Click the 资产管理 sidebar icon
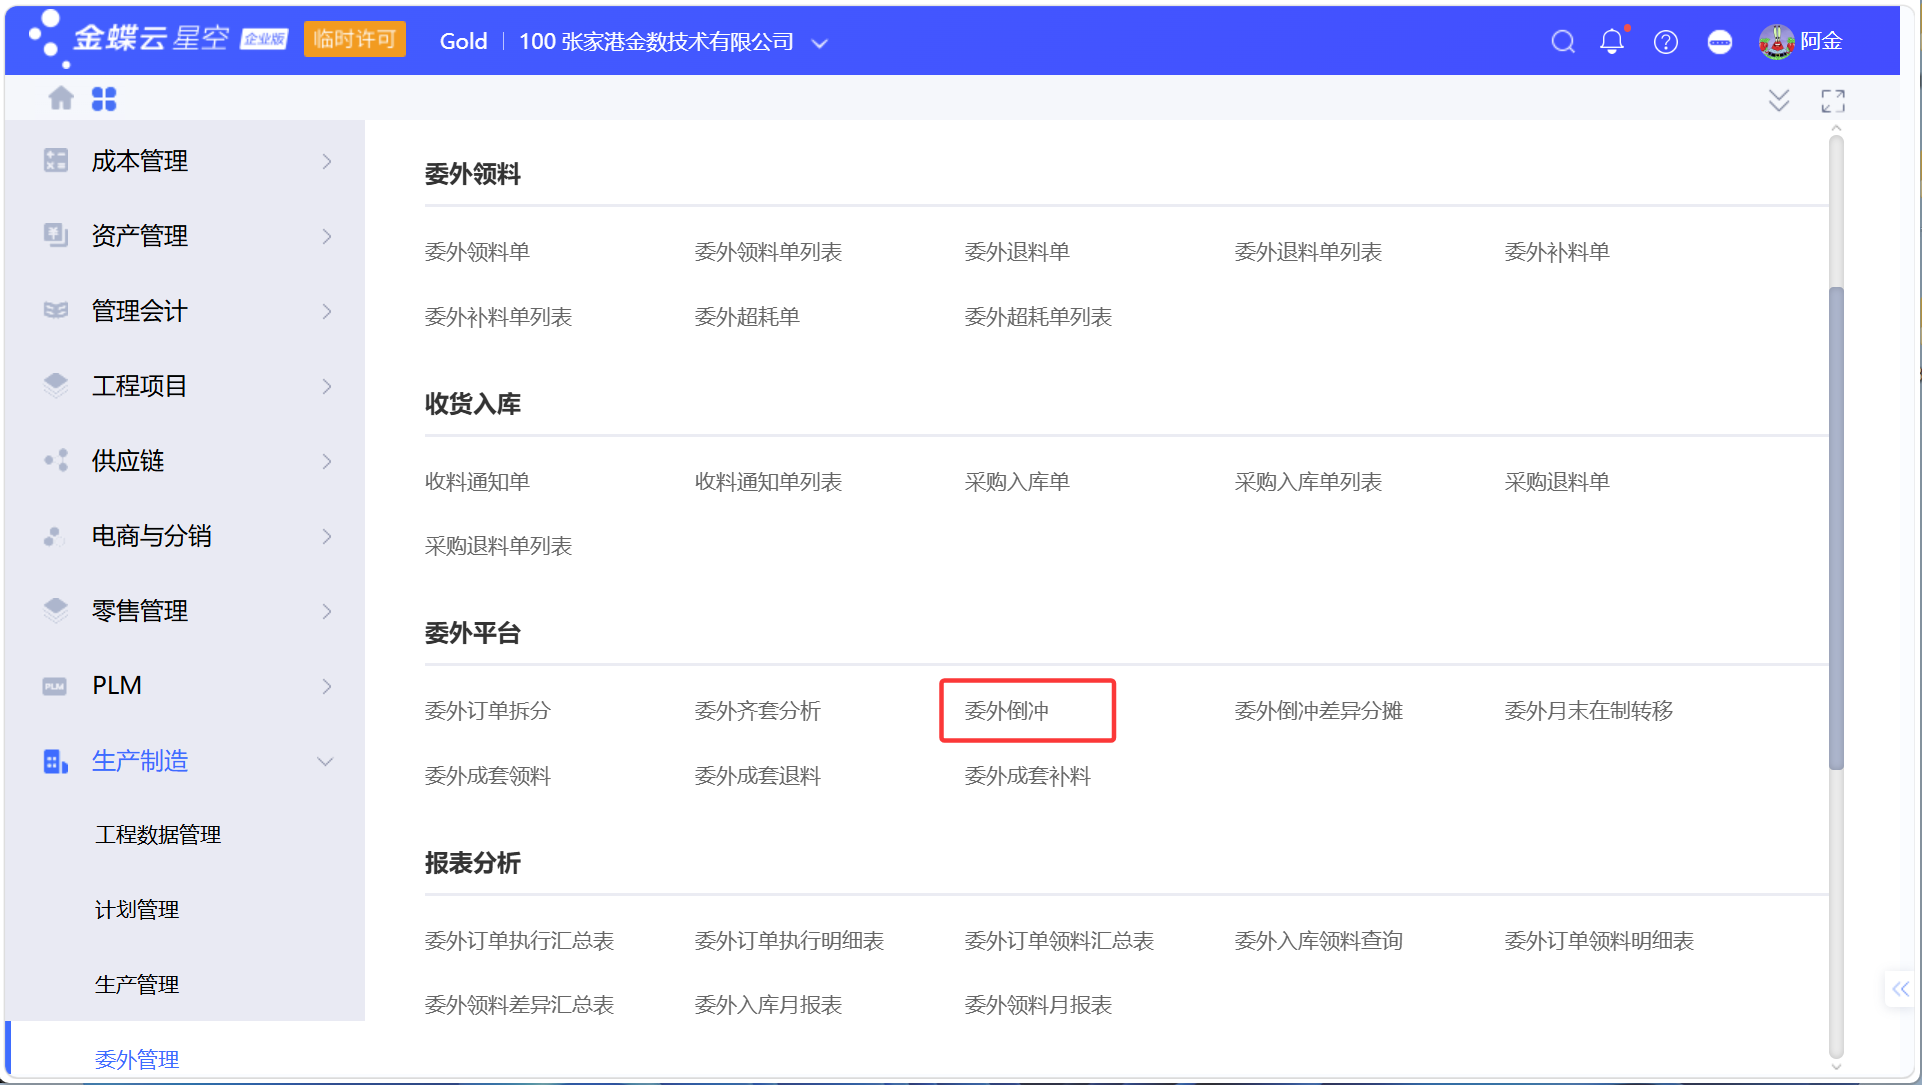 coord(56,235)
